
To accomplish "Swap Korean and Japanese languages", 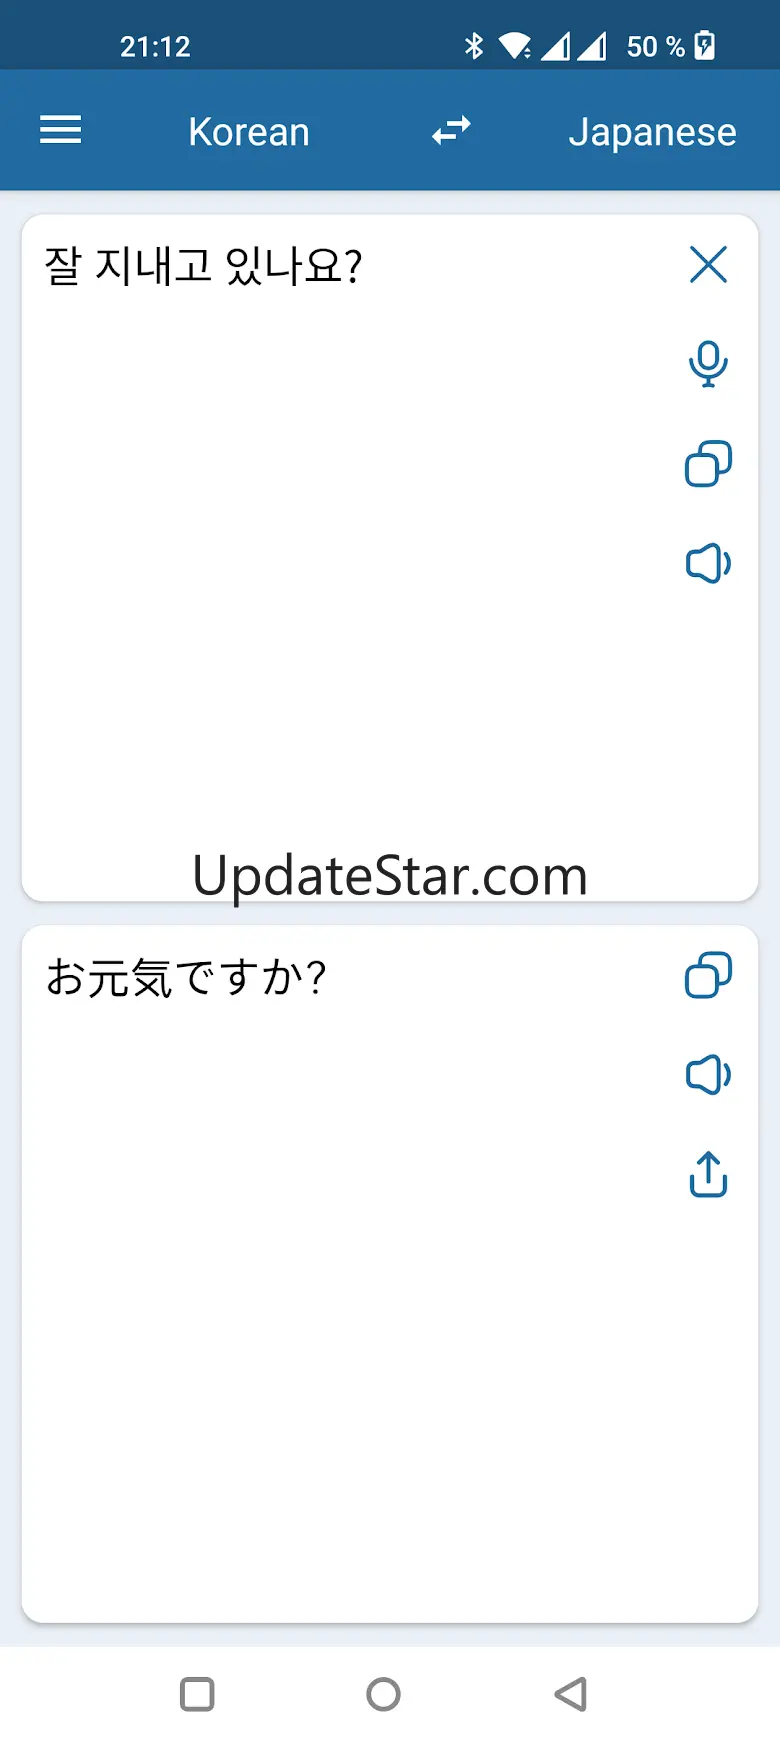I will 451,131.
